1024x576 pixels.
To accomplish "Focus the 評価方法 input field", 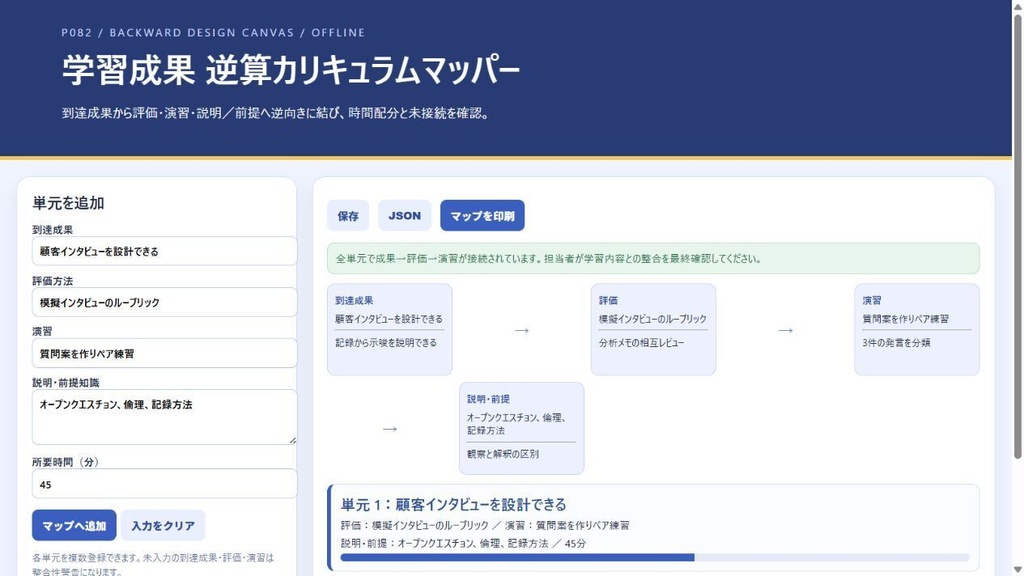I will point(165,302).
